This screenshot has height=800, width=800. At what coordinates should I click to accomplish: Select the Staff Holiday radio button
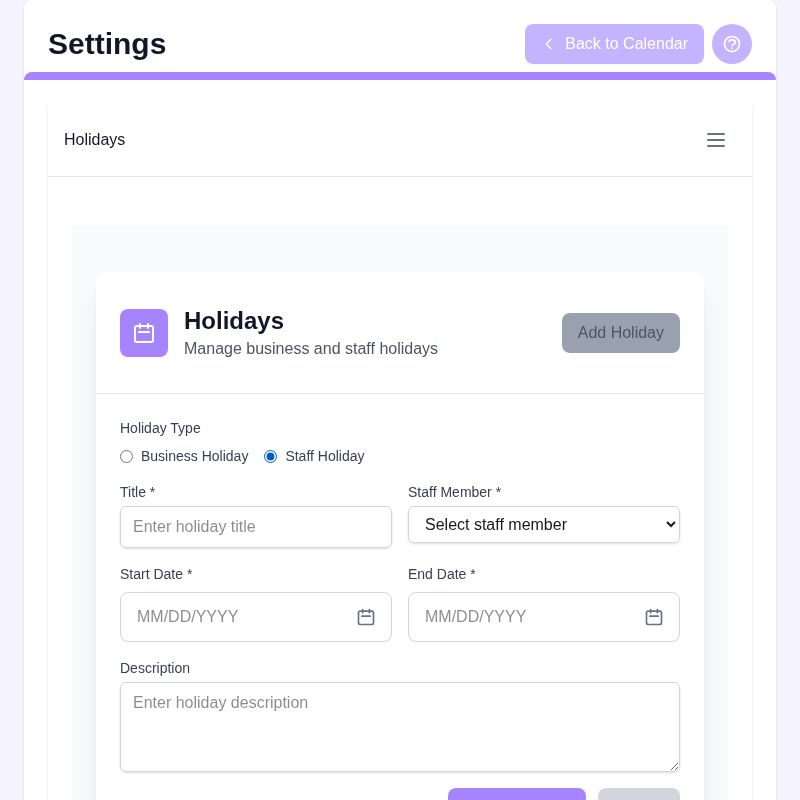(x=270, y=456)
